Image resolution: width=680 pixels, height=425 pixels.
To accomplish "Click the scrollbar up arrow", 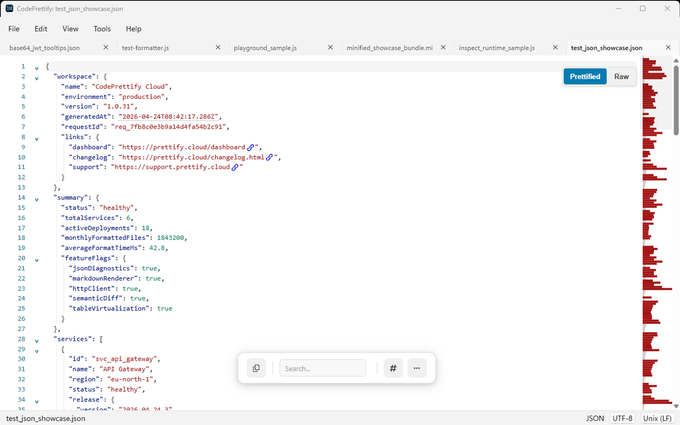I will click(676, 60).
